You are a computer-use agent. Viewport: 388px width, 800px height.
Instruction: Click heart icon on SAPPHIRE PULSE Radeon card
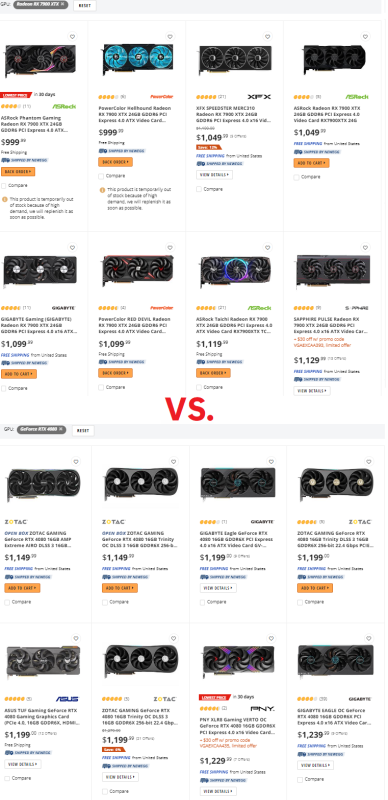(365, 247)
